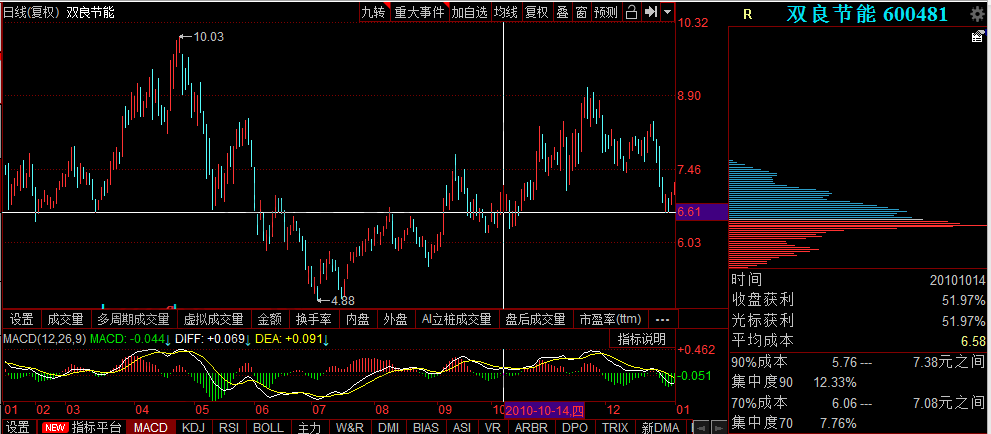Image resolution: width=991 pixels, height=434 pixels.
Task: Switch to the KDJ indicator tab
Action: [192, 427]
